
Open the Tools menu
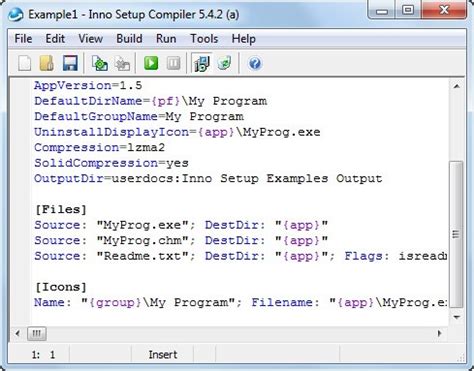[x=204, y=39]
